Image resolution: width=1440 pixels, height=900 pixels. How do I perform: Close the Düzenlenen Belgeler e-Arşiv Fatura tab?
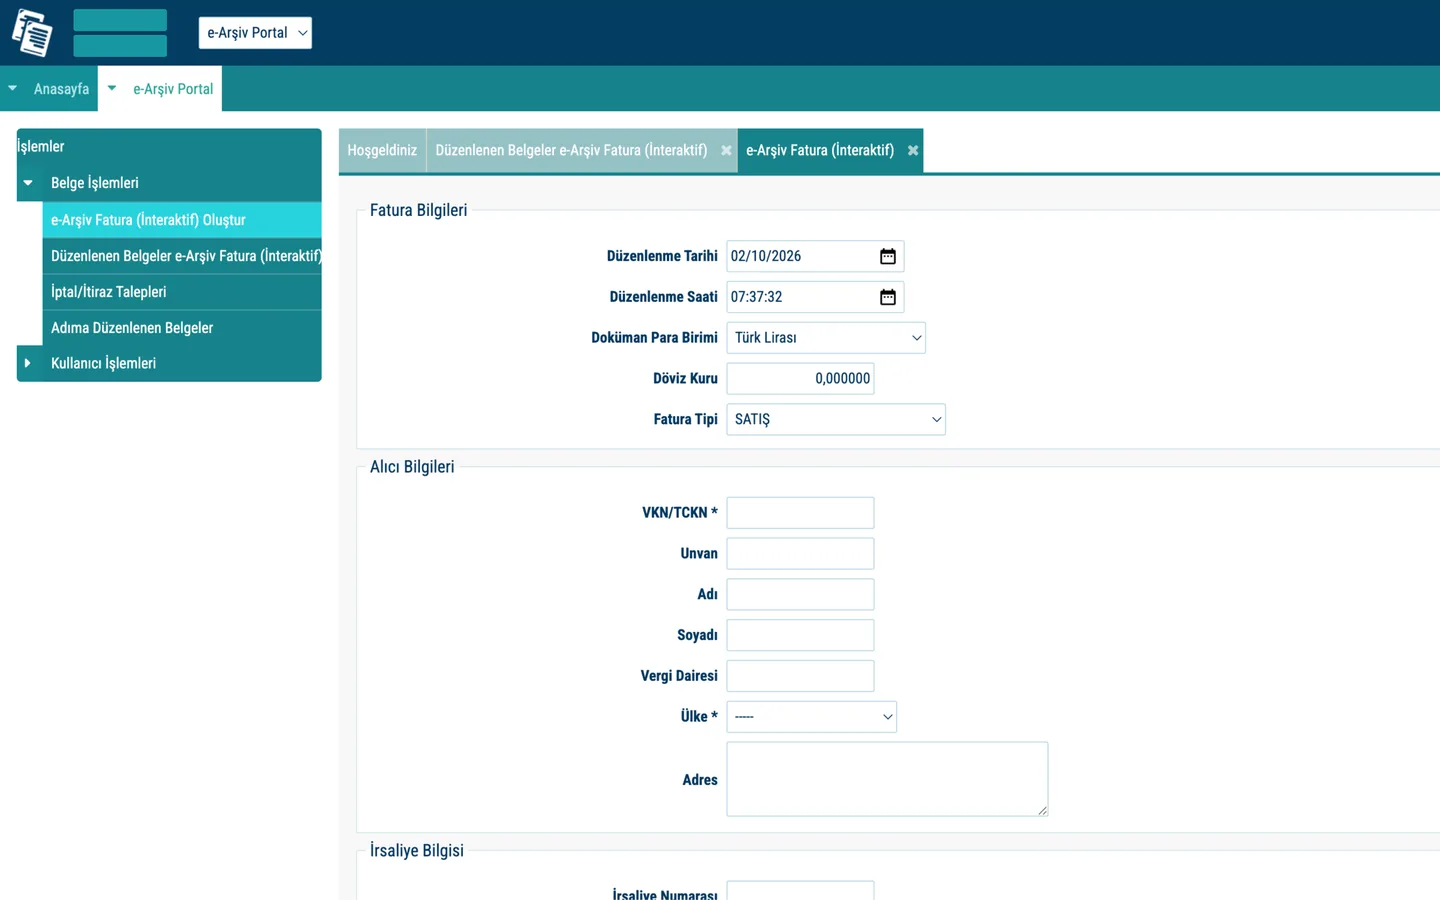coord(726,150)
